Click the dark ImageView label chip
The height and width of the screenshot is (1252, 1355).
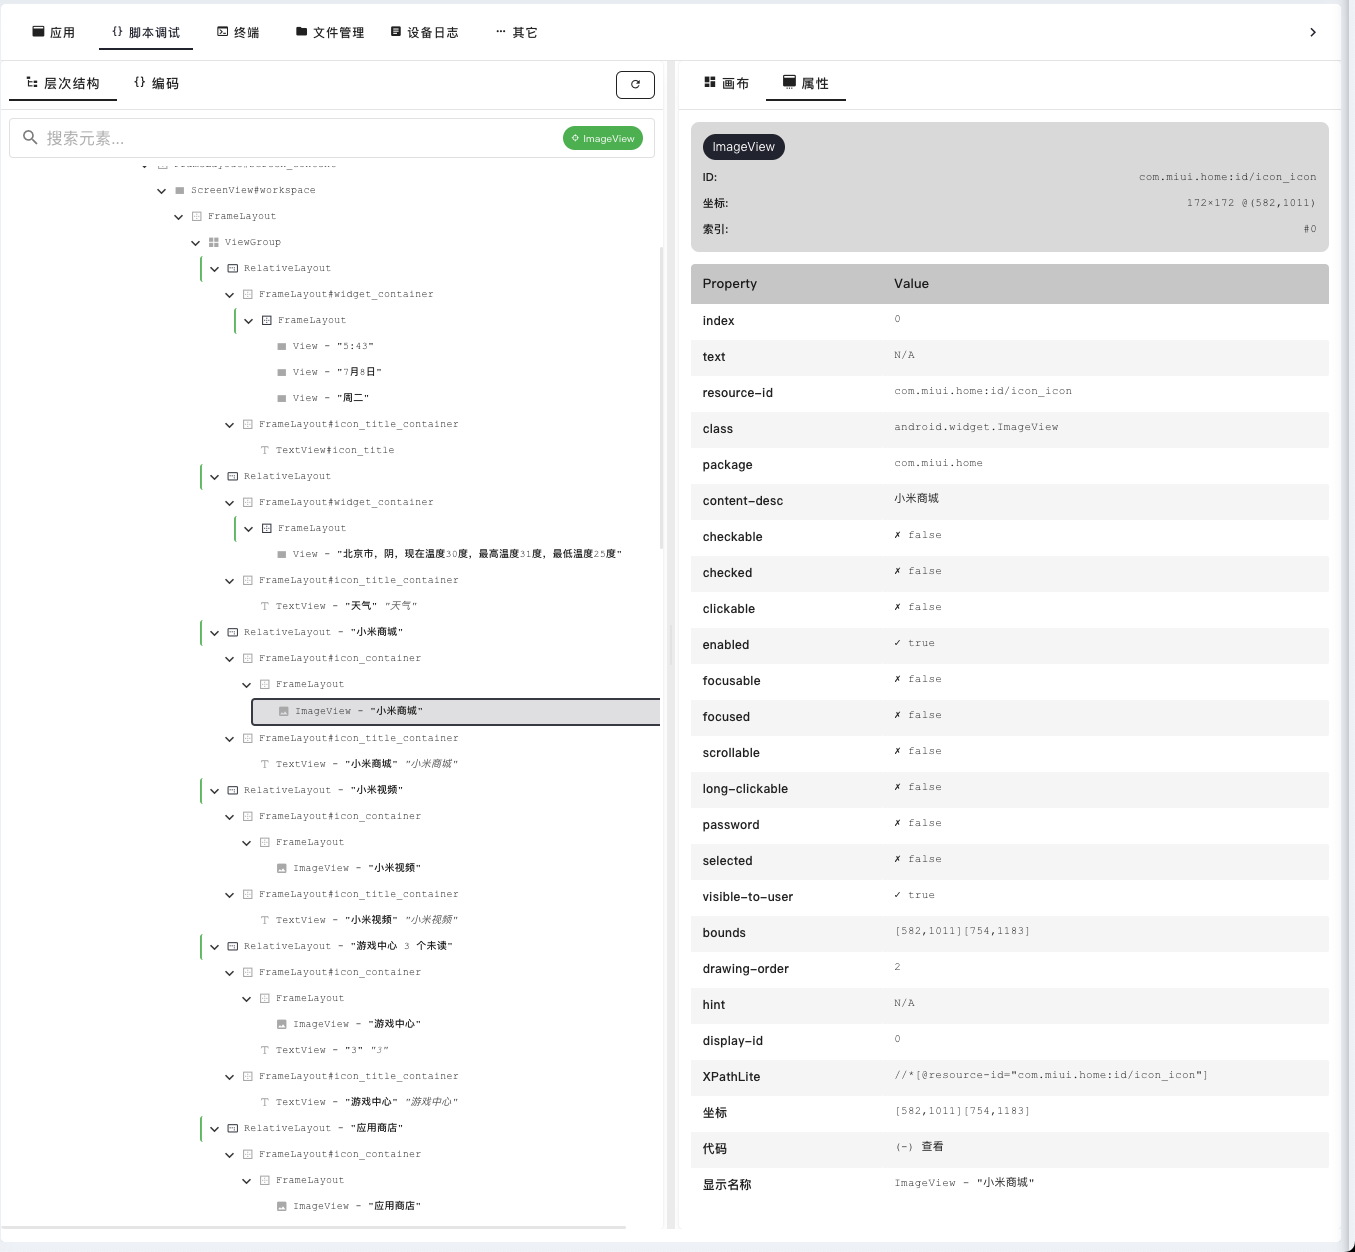point(744,147)
